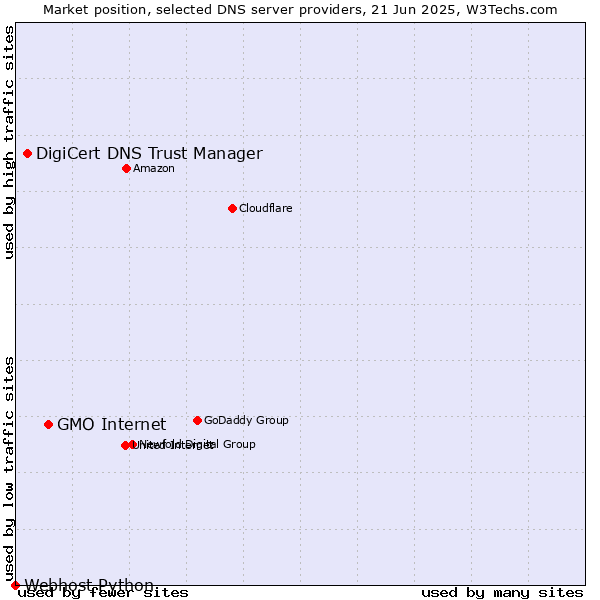The height and width of the screenshot is (600, 600).
Task: Select the 'GMO Internet' label text
Action: coord(111,424)
